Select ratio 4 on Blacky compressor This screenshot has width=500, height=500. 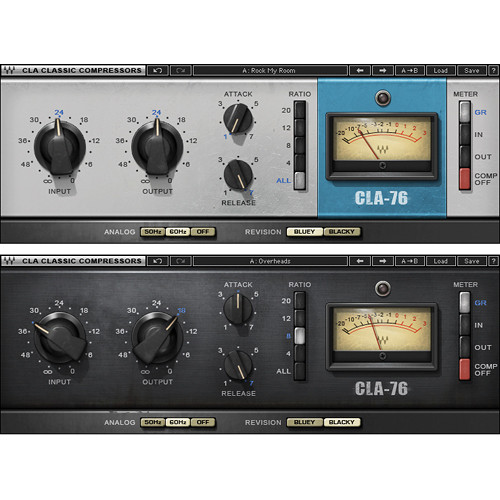coord(300,354)
